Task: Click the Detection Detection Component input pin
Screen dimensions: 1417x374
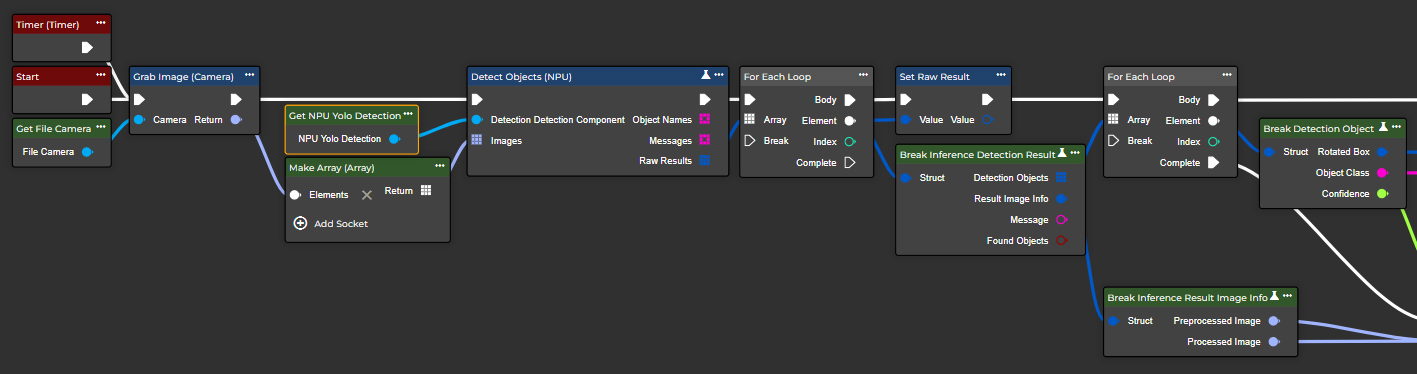Action: (478, 120)
